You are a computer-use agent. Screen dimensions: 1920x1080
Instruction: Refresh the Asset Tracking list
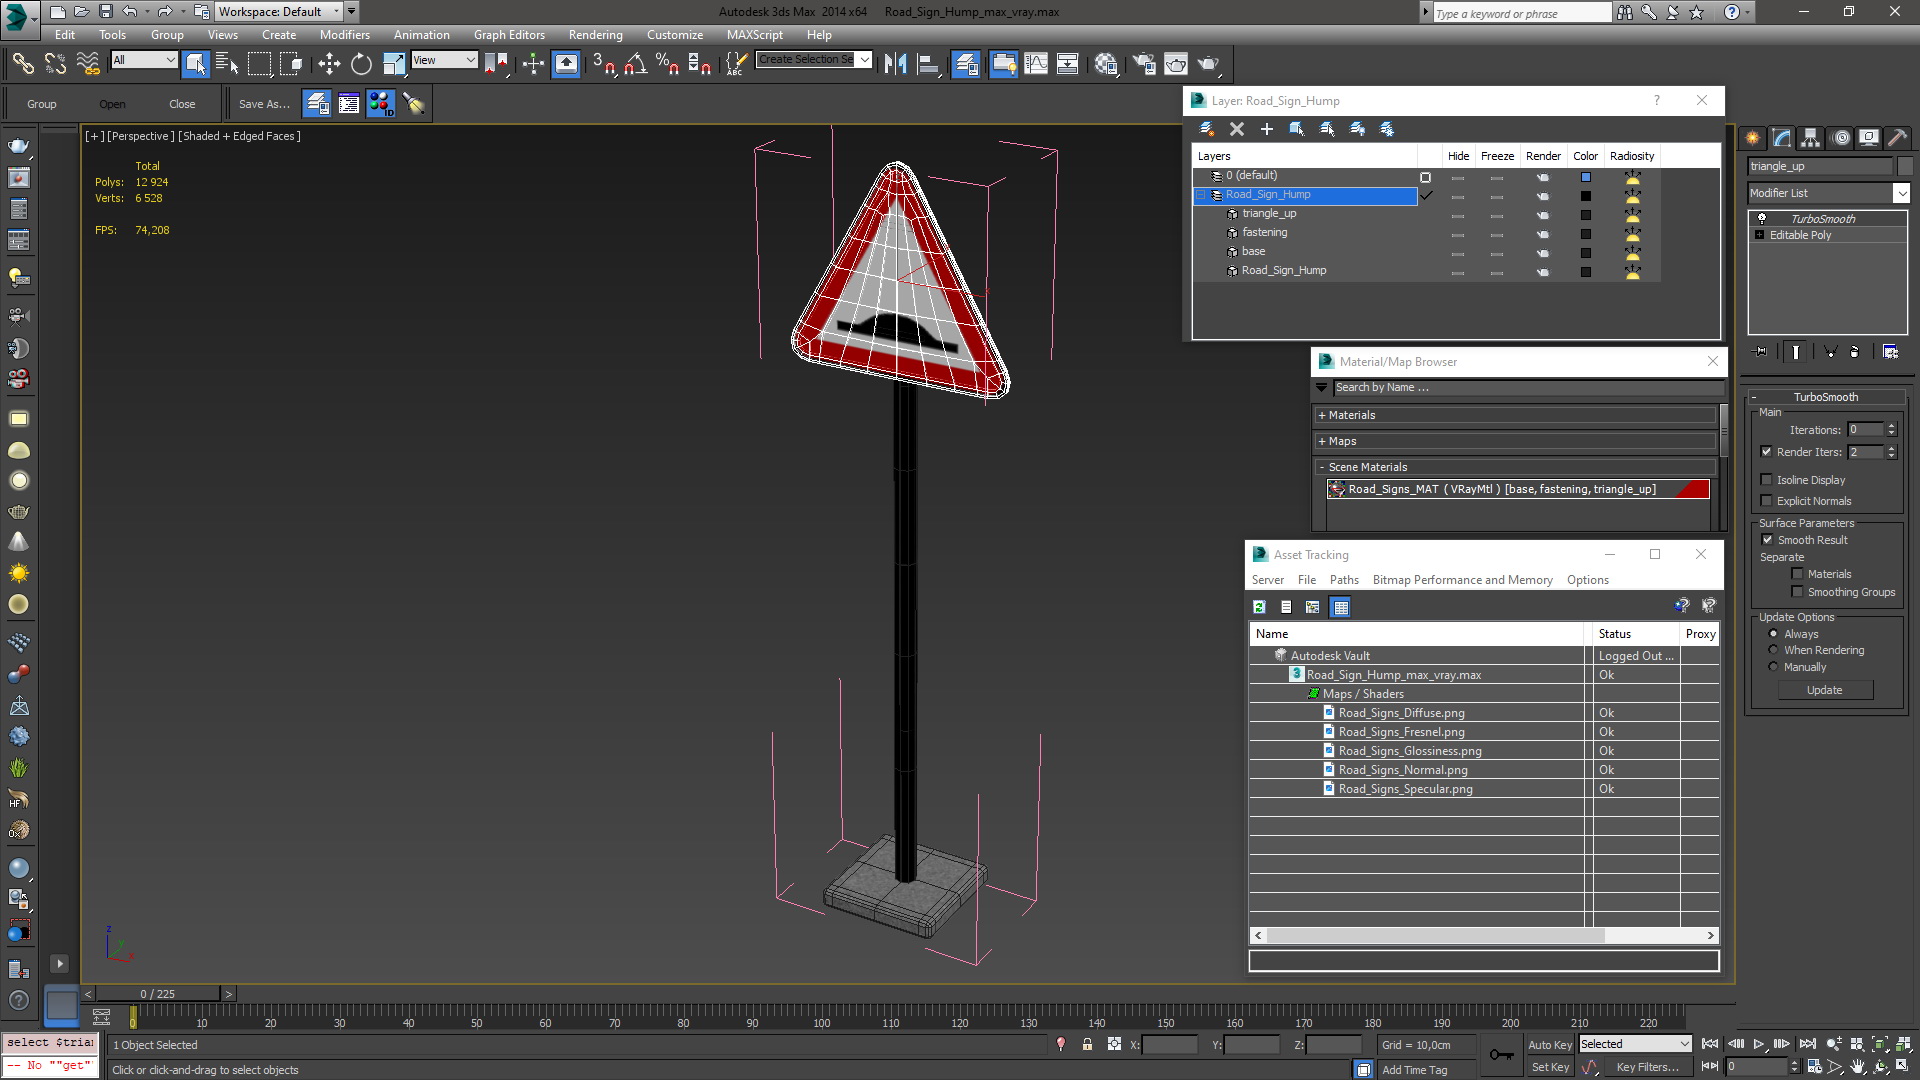click(x=1259, y=607)
